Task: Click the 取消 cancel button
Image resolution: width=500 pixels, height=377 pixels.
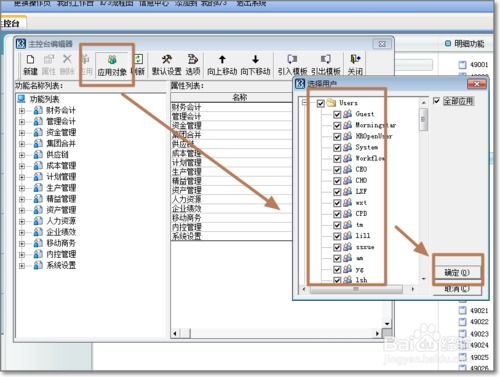Action: tap(457, 289)
